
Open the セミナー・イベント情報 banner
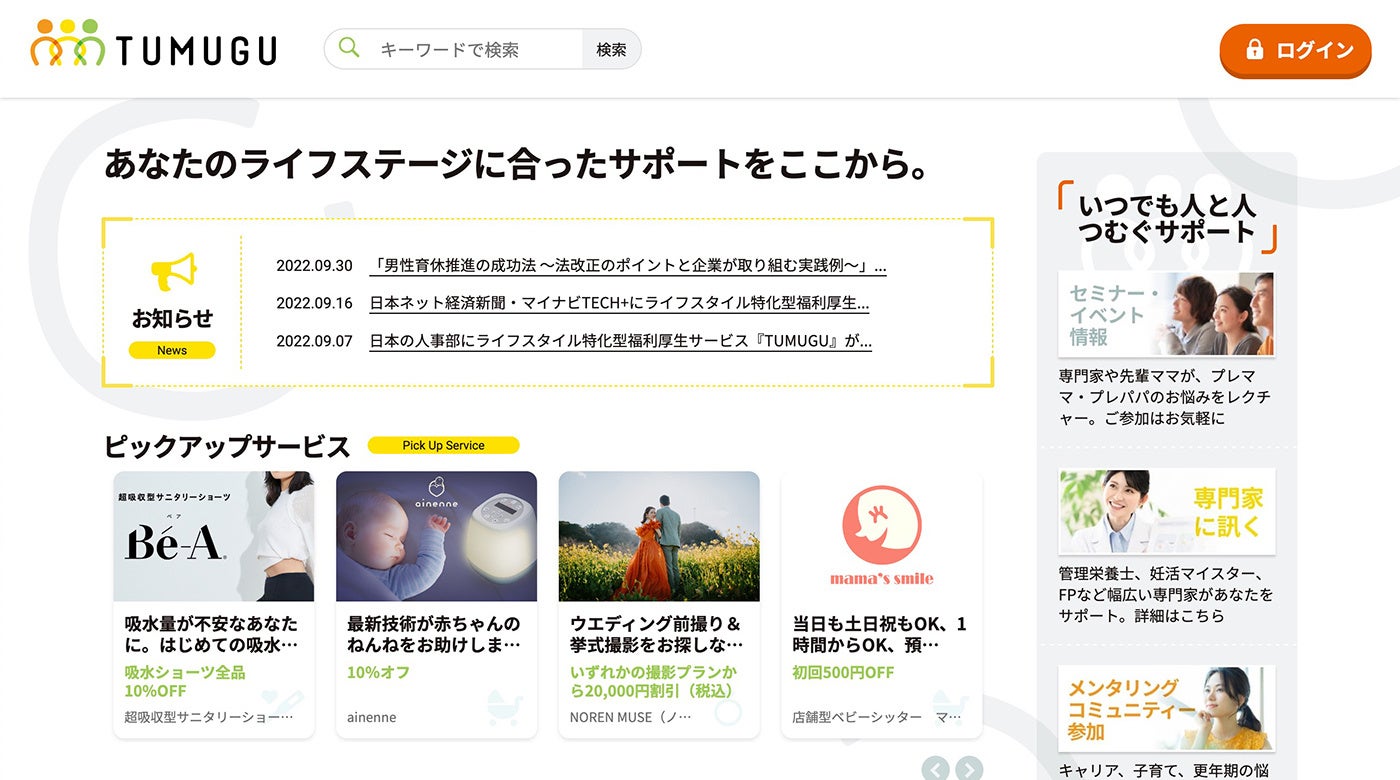[x=1166, y=314]
